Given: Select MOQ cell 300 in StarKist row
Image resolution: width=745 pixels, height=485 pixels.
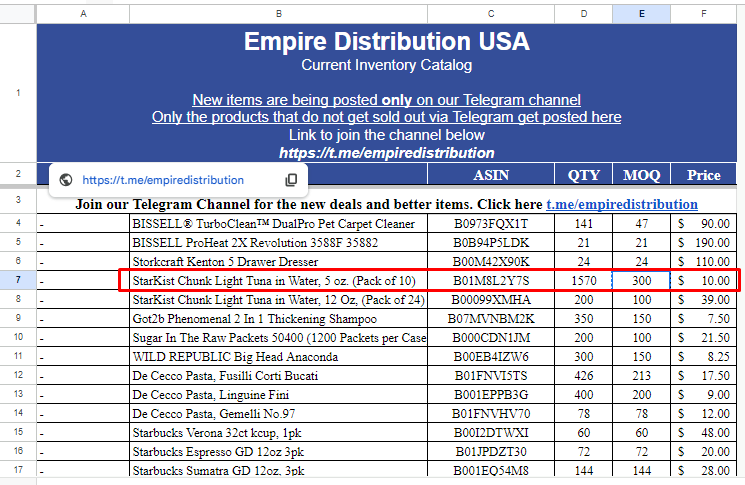Looking at the screenshot, I should point(641,280).
